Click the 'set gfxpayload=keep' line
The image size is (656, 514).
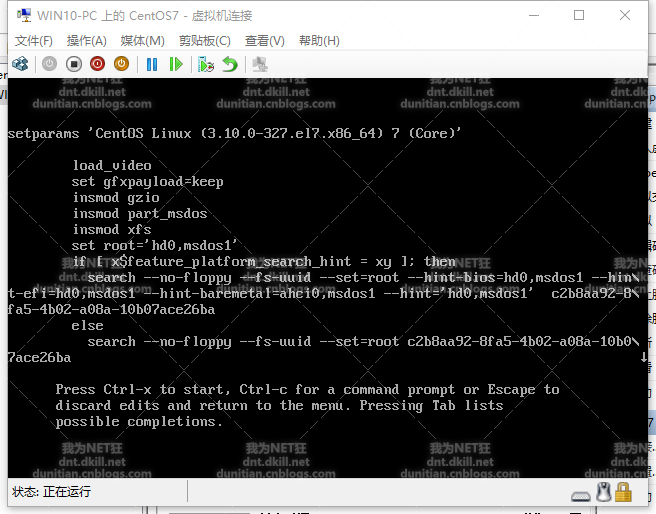(x=147, y=182)
